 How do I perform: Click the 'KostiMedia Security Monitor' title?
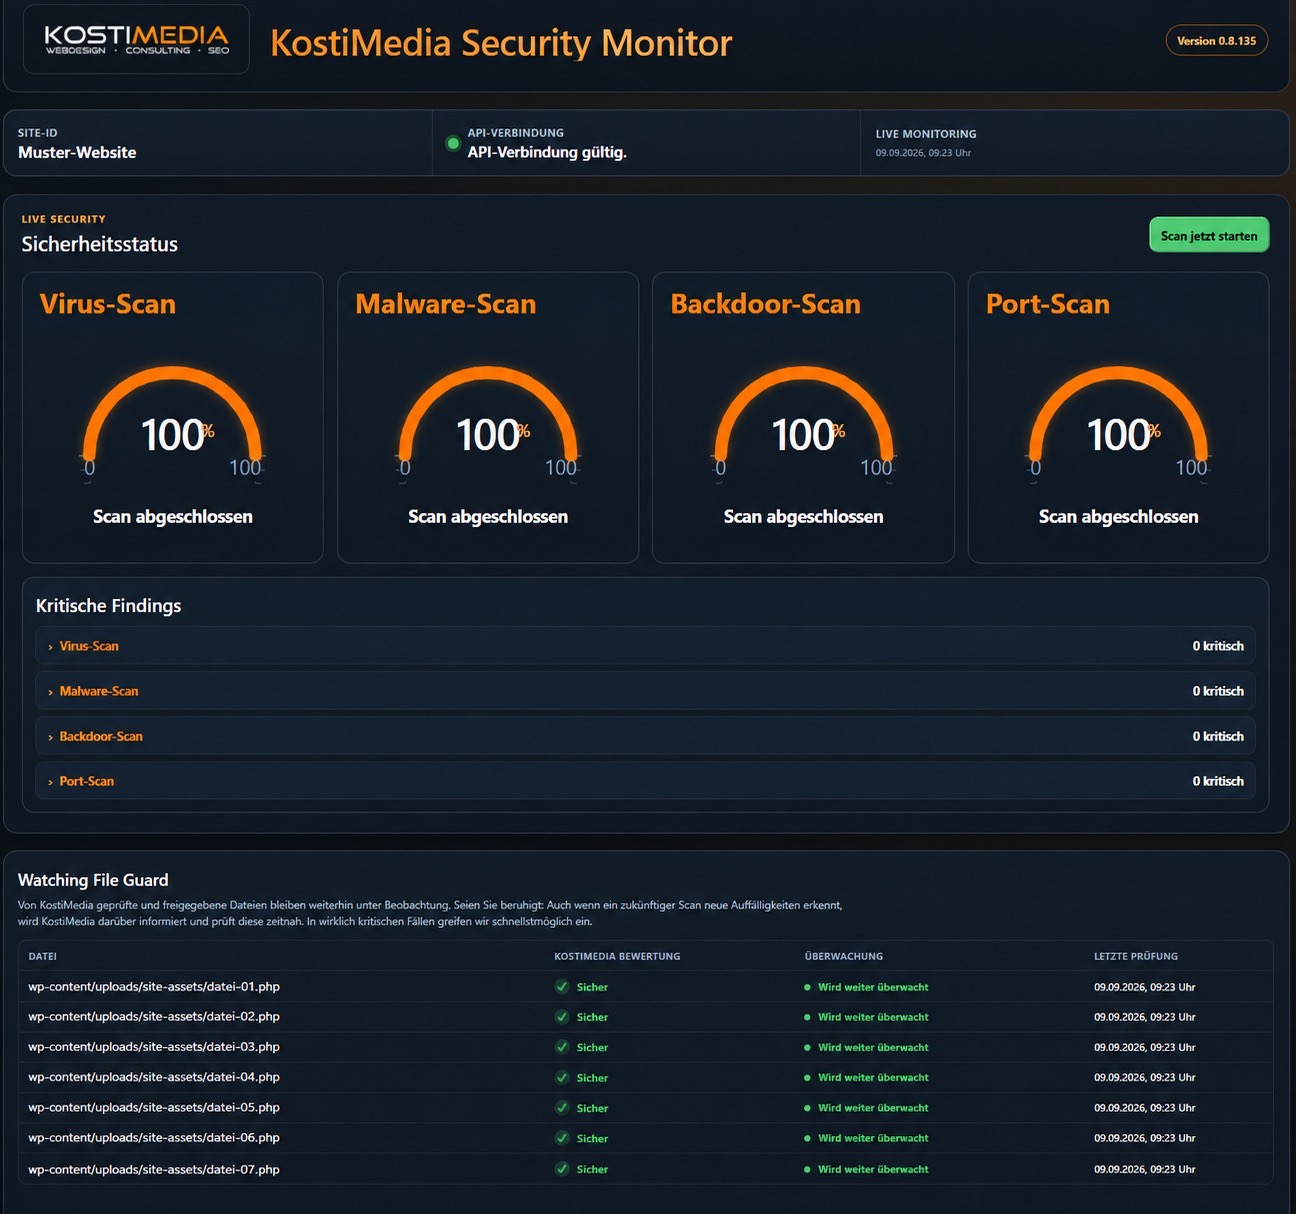point(501,43)
